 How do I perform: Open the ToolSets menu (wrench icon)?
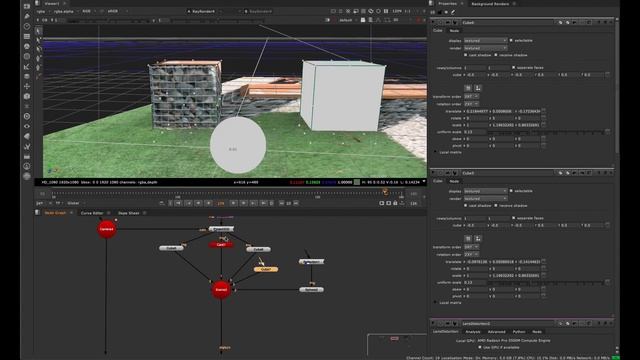27,146
